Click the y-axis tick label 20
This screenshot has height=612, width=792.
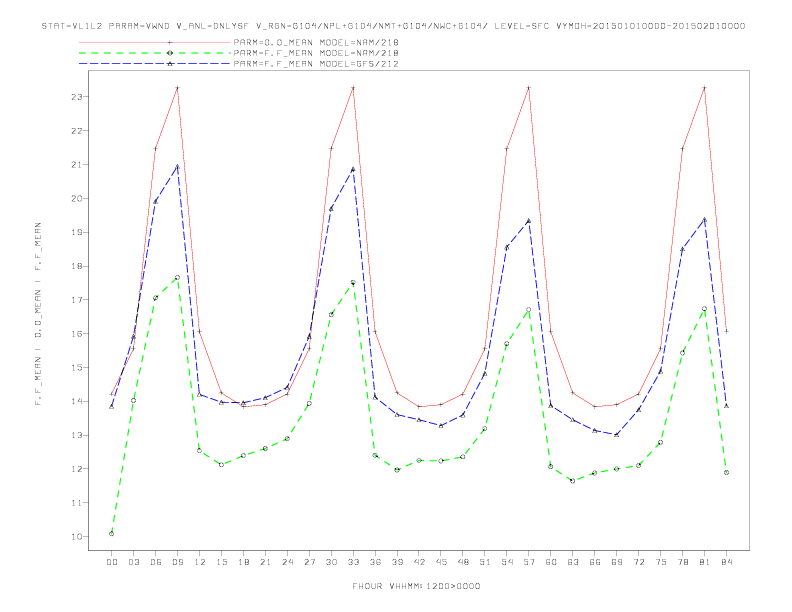tap(77, 198)
